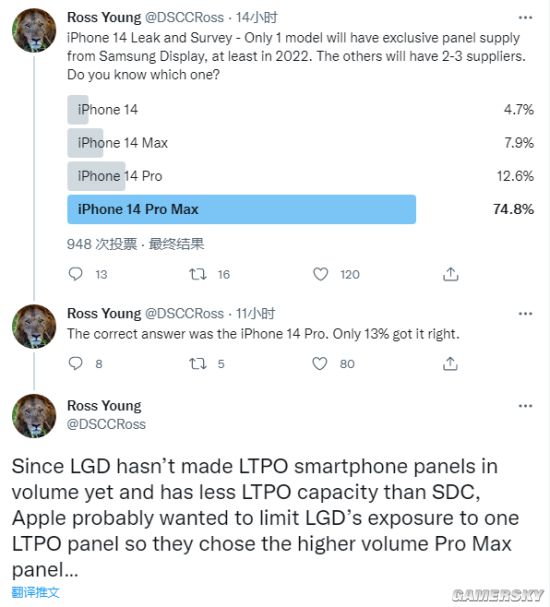The image size is (550, 607).
Task: Click the 翻译推文 translate link
Action: [36, 592]
